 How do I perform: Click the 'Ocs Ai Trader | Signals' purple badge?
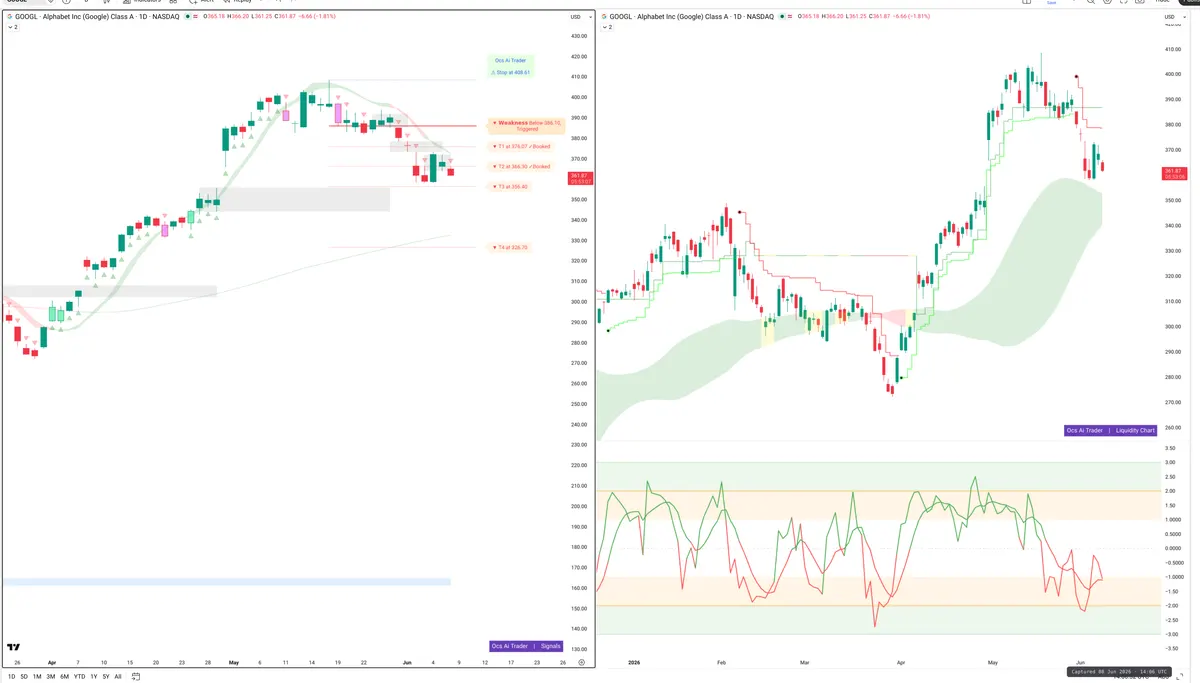tap(527, 646)
